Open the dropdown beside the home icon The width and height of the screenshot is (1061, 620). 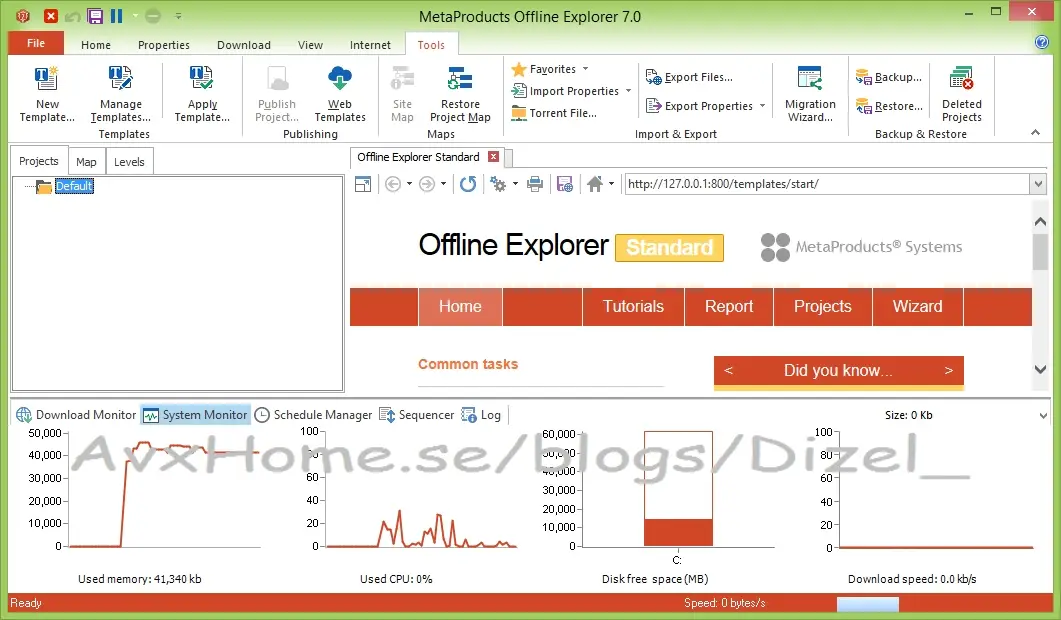click(611, 184)
